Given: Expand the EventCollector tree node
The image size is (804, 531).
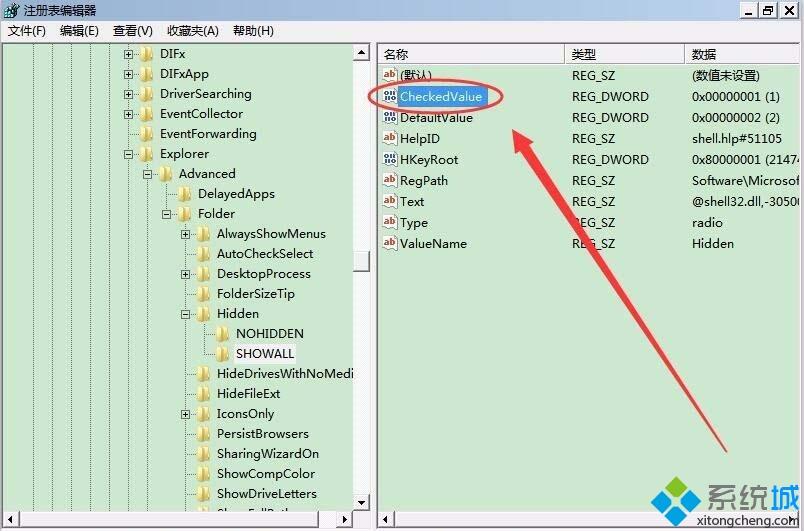Looking at the screenshot, I should point(128,114).
